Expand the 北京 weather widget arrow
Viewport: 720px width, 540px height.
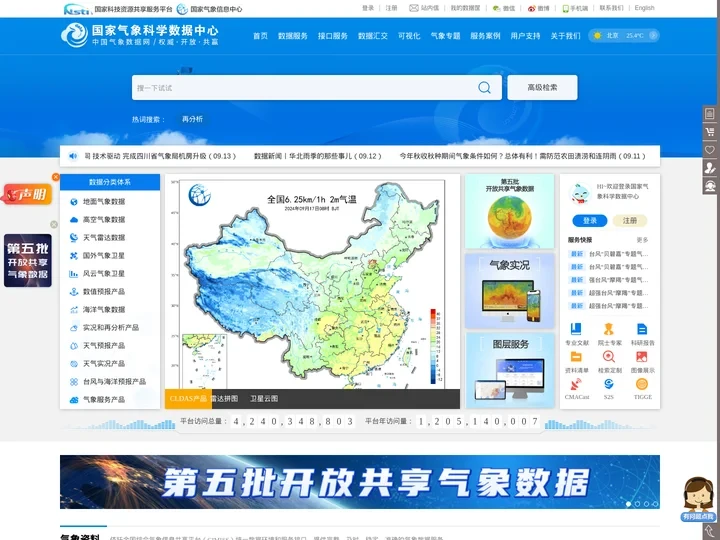coord(653,35)
